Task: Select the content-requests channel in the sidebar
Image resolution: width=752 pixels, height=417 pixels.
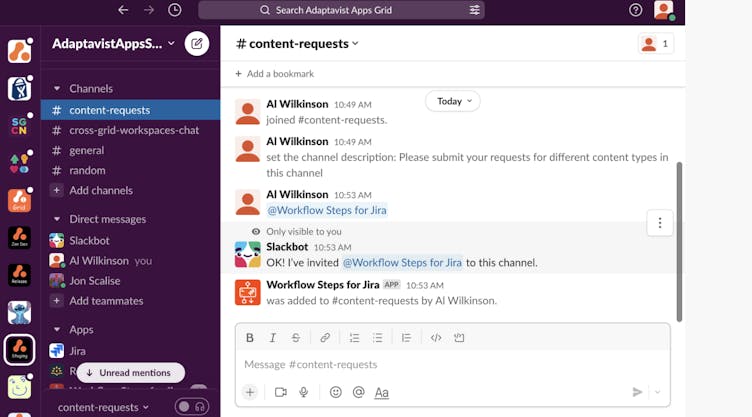Action: pyautogui.click(x=130, y=110)
